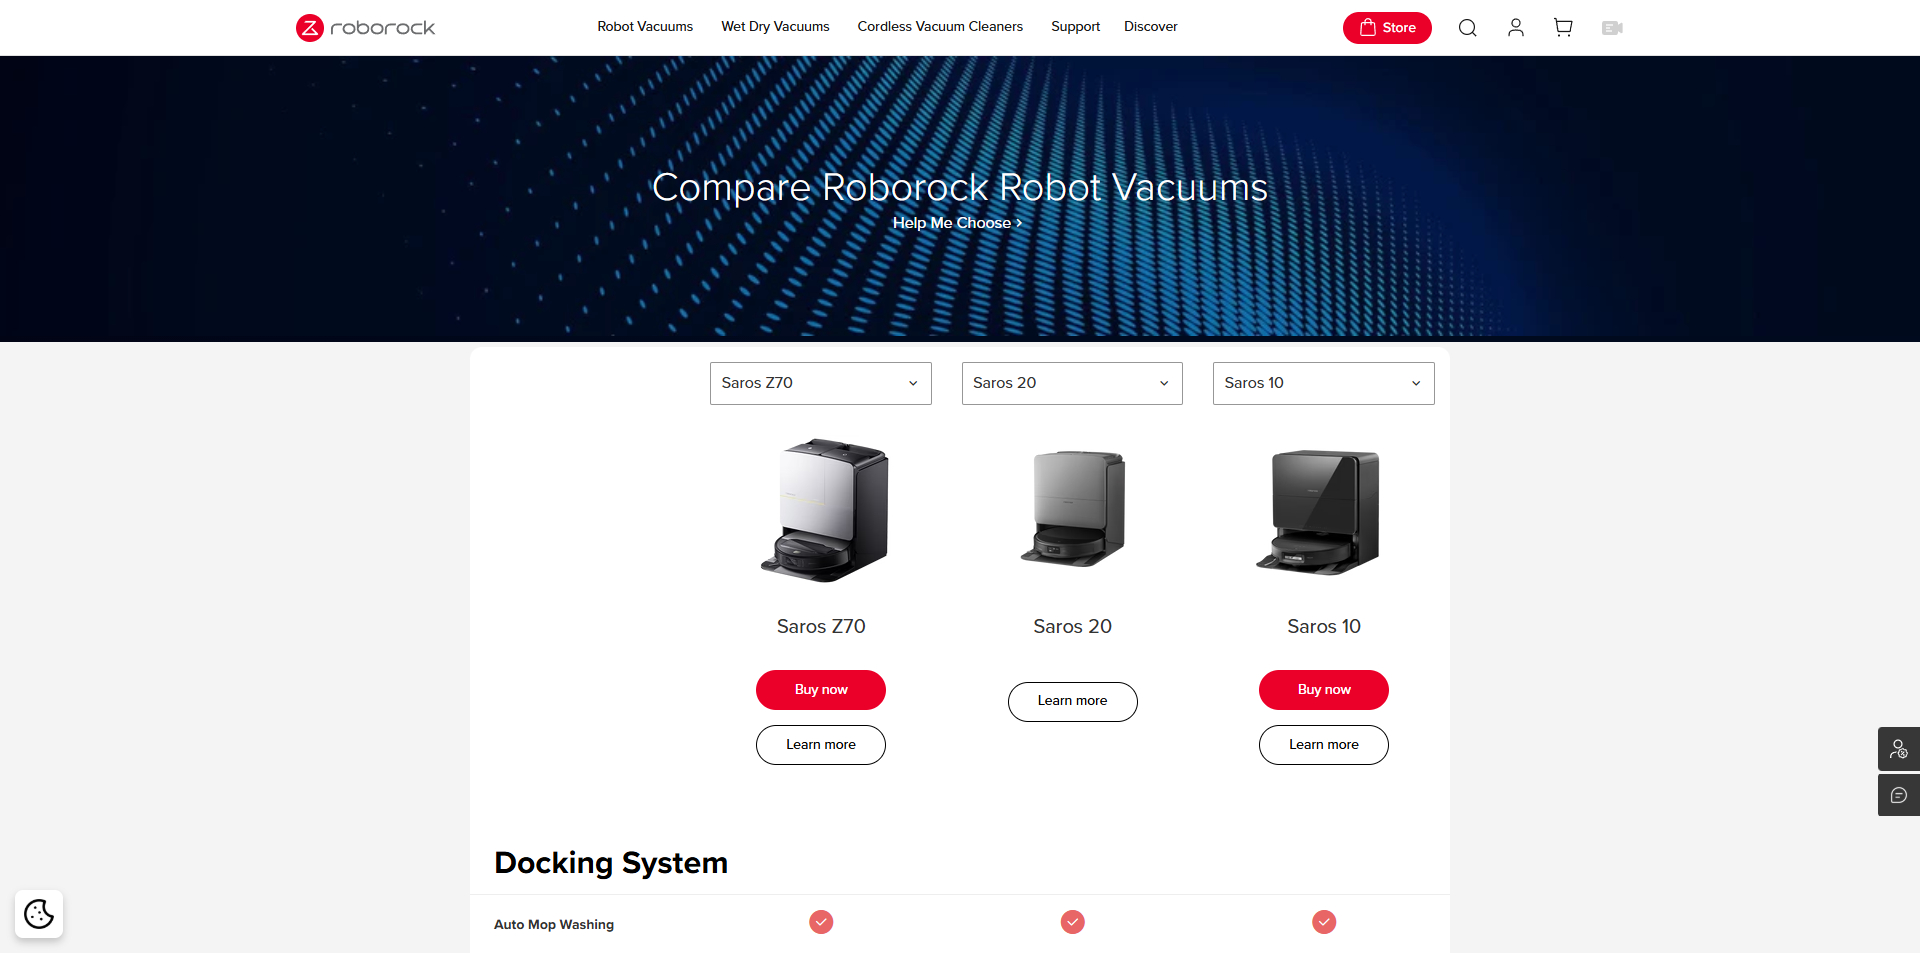1920x953 pixels.
Task: Click the Auto Mop Washing checkmark under Saros Z70
Action: (x=820, y=922)
